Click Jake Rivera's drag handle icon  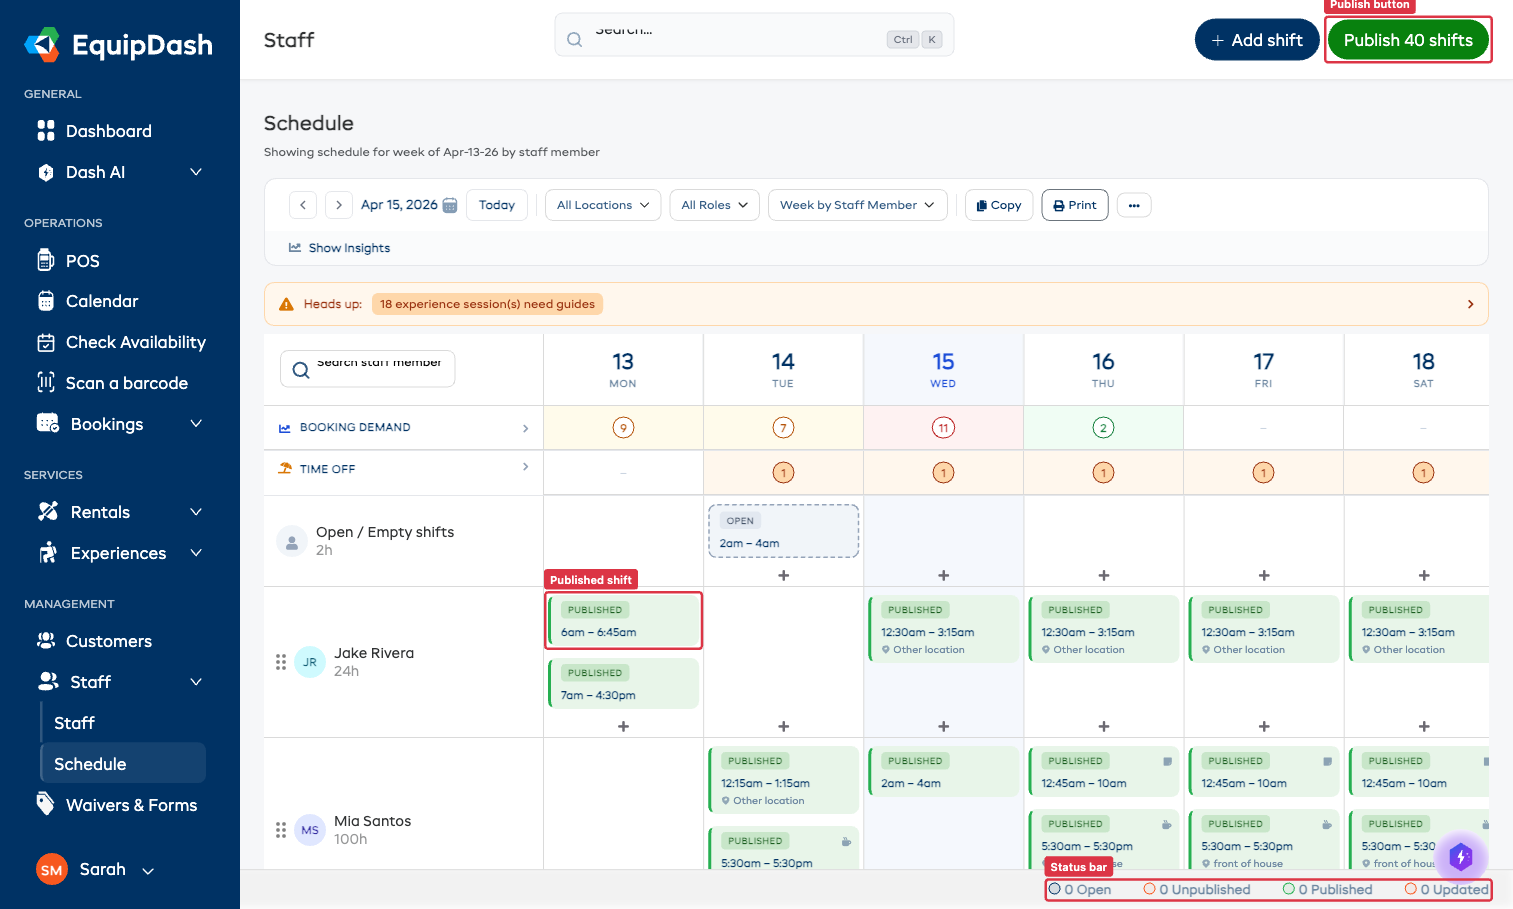coord(281,662)
